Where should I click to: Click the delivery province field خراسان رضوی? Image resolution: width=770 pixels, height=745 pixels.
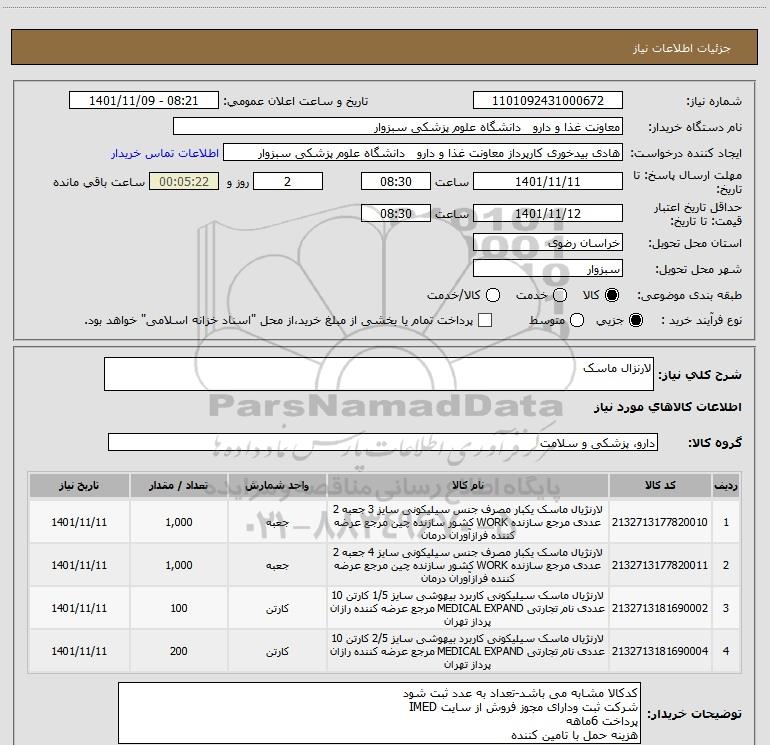click(548, 243)
